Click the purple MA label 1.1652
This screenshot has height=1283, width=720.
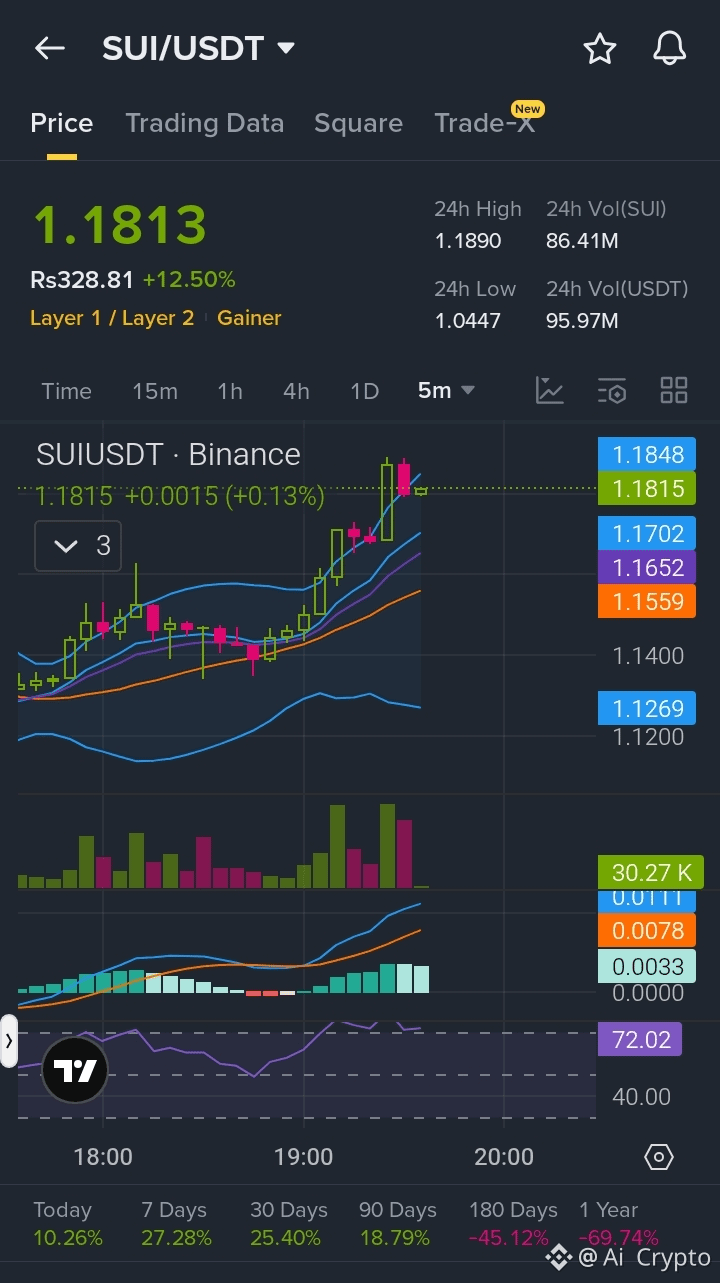648,567
